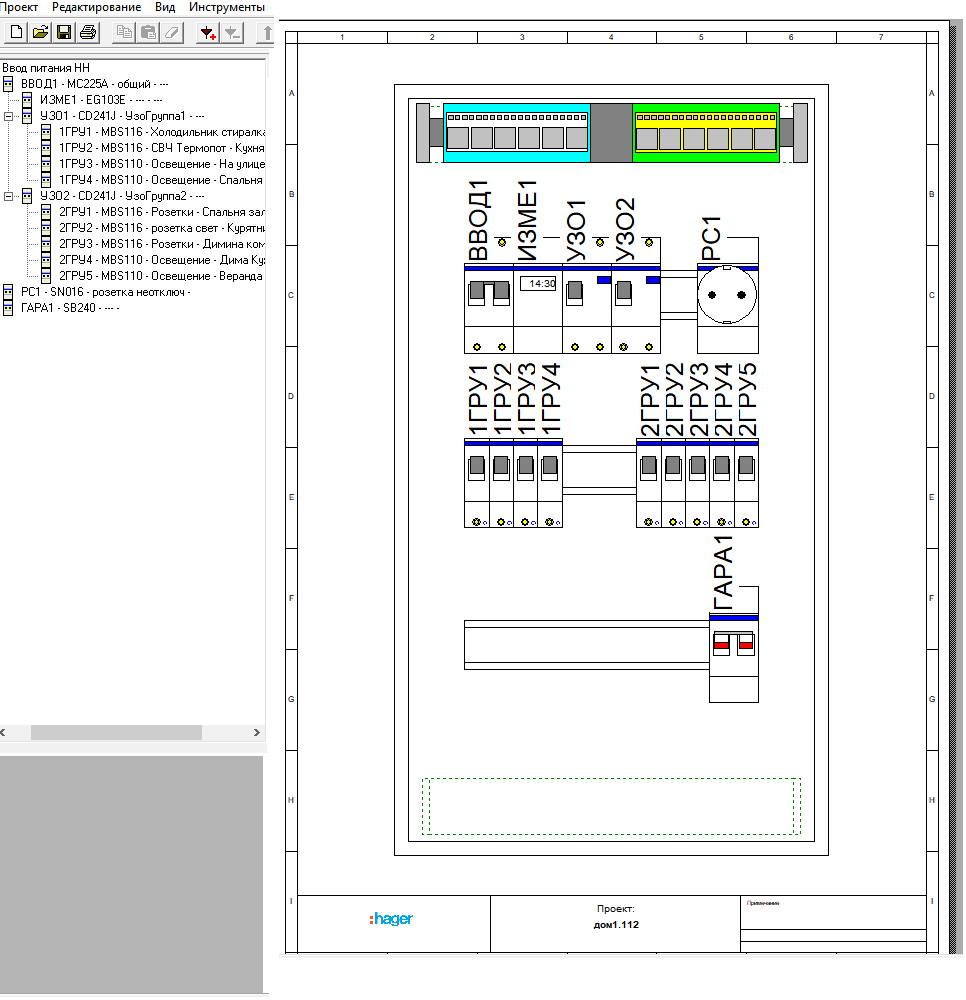This screenshot has width=966, height=1000.
Task: Print the layout using the printer icon
Action: (x=88, y=33)
